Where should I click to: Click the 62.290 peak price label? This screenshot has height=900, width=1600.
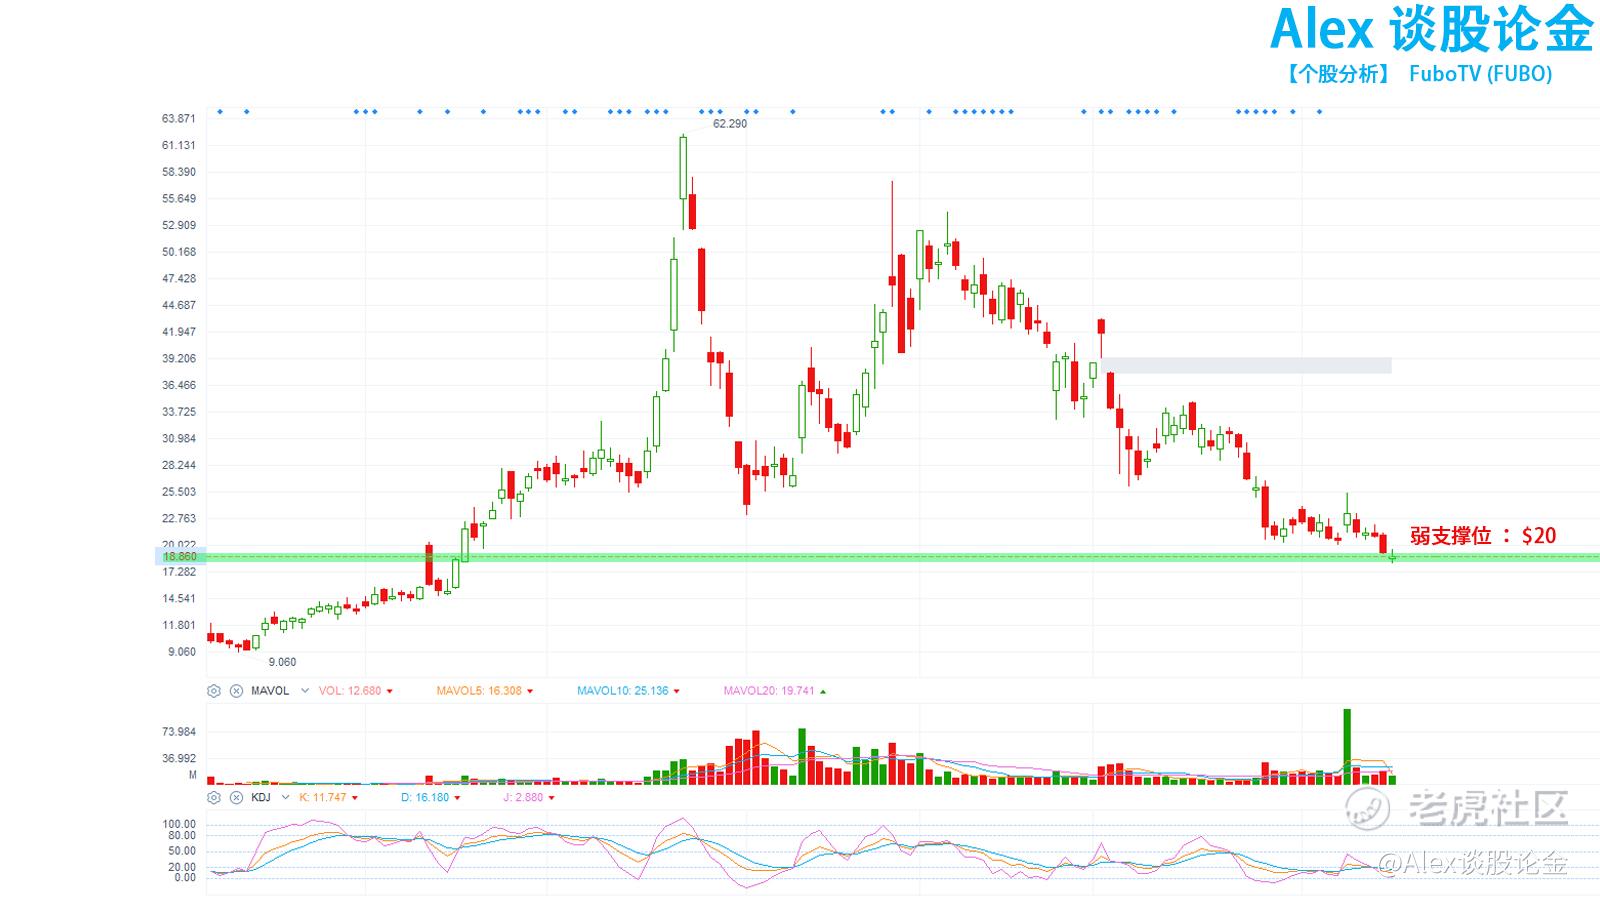[x=730, y=124]
